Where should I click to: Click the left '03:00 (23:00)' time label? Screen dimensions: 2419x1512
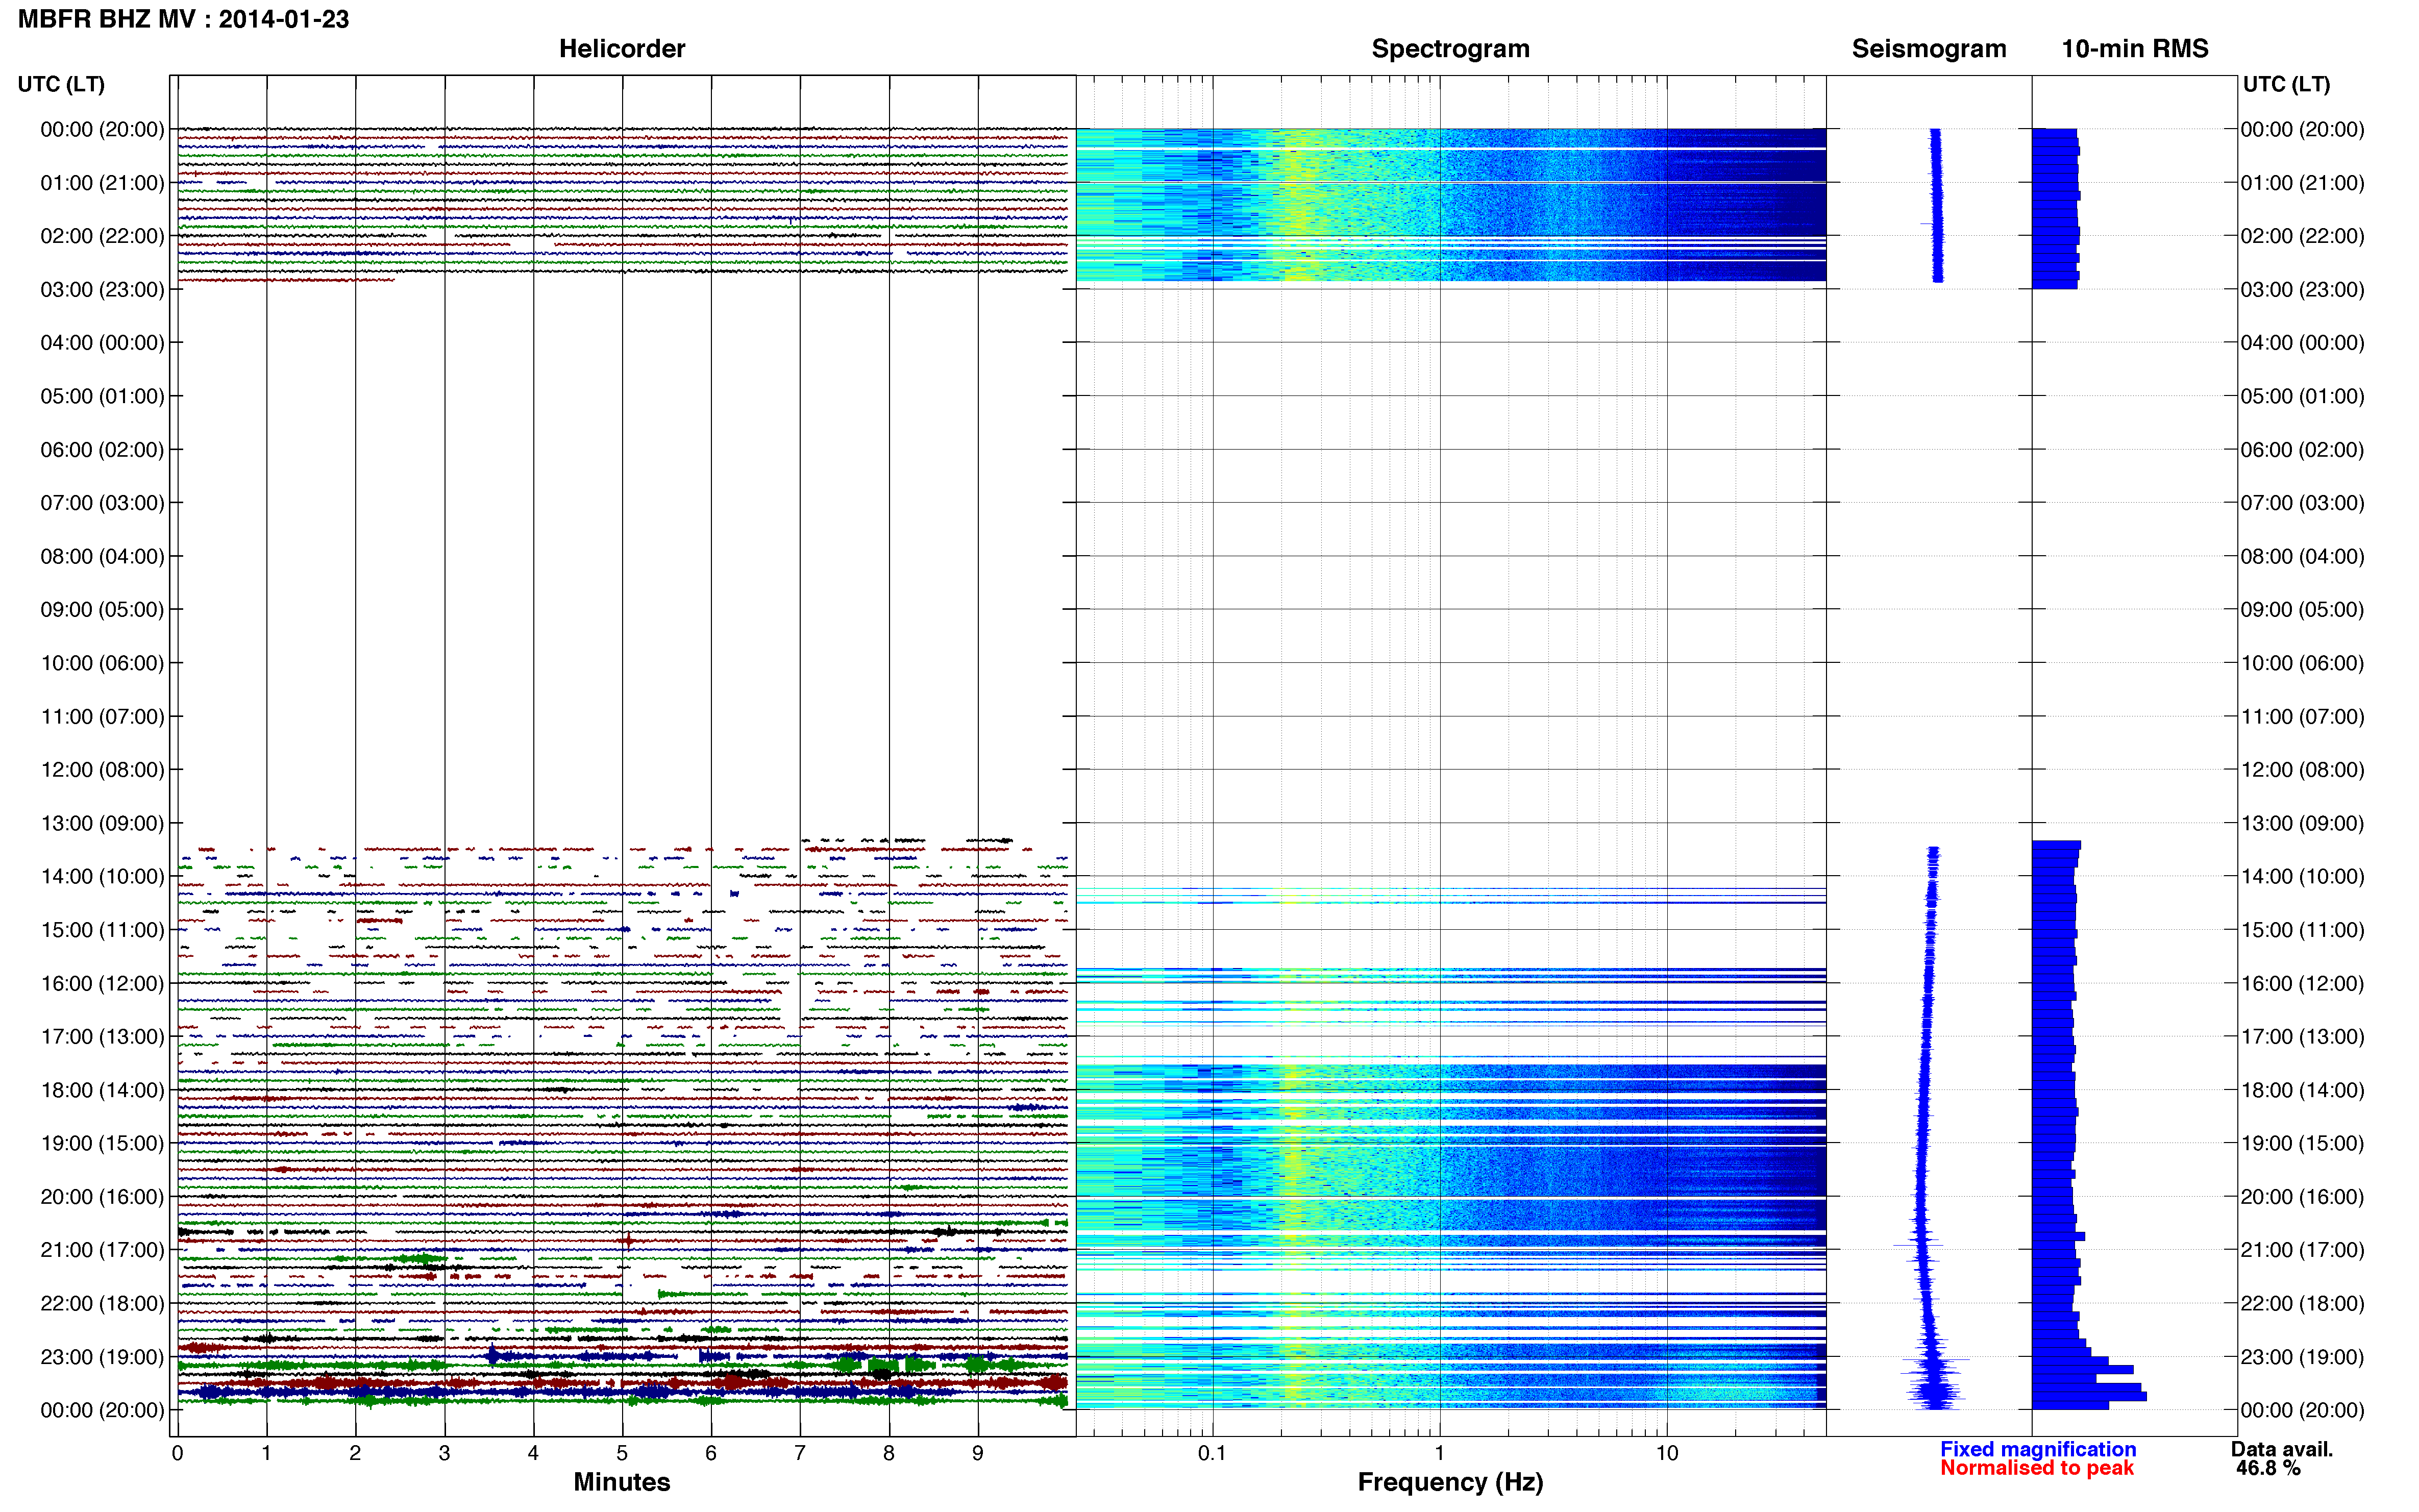[x=102, y=290]
